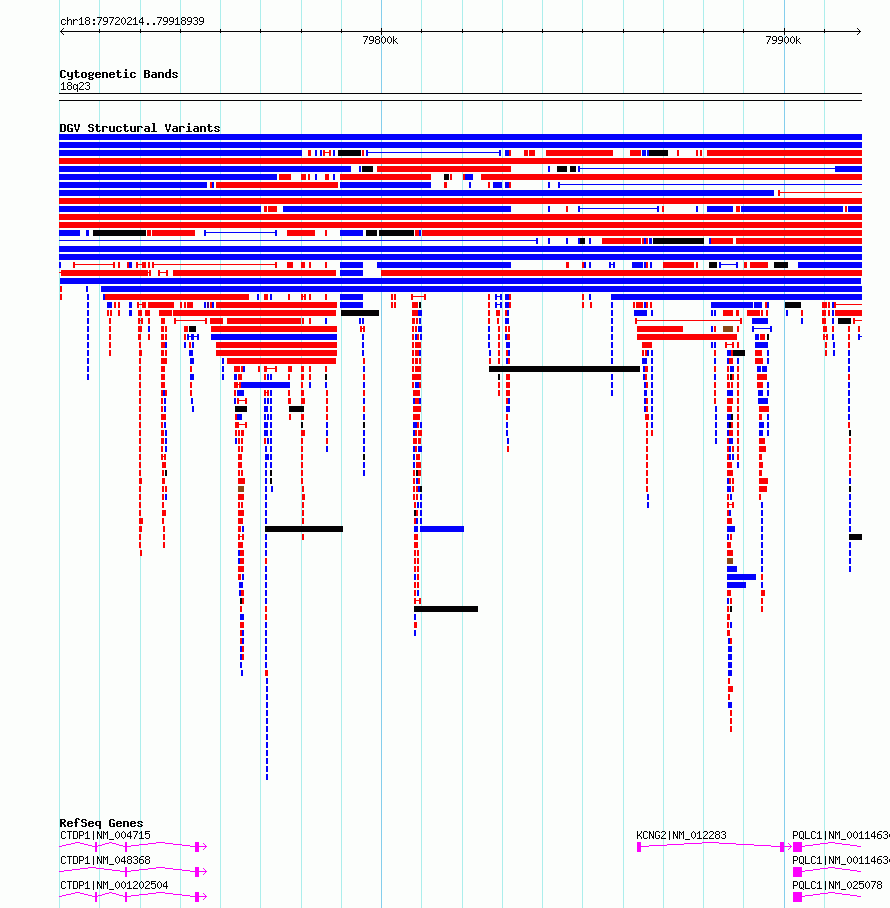Click the CTDP1 NM_004715 transcript glyph

(133, 847)
